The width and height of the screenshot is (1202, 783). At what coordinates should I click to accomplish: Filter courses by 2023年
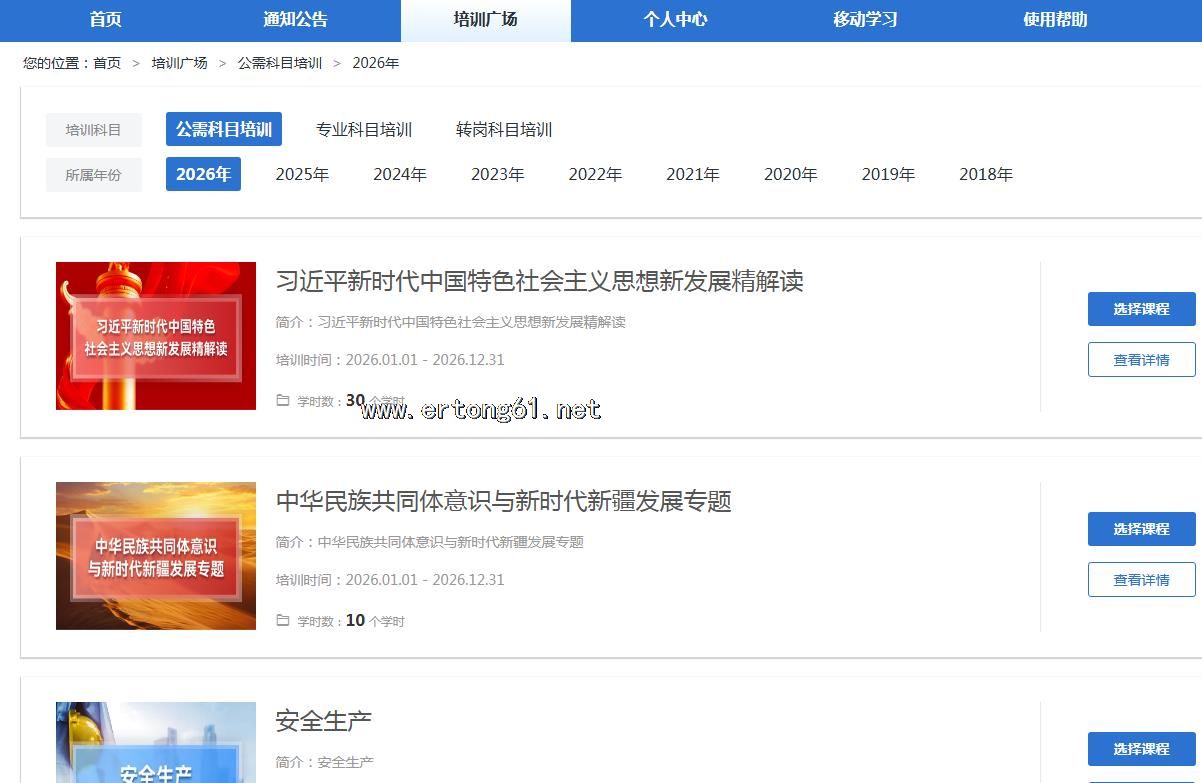click(497, 175)
